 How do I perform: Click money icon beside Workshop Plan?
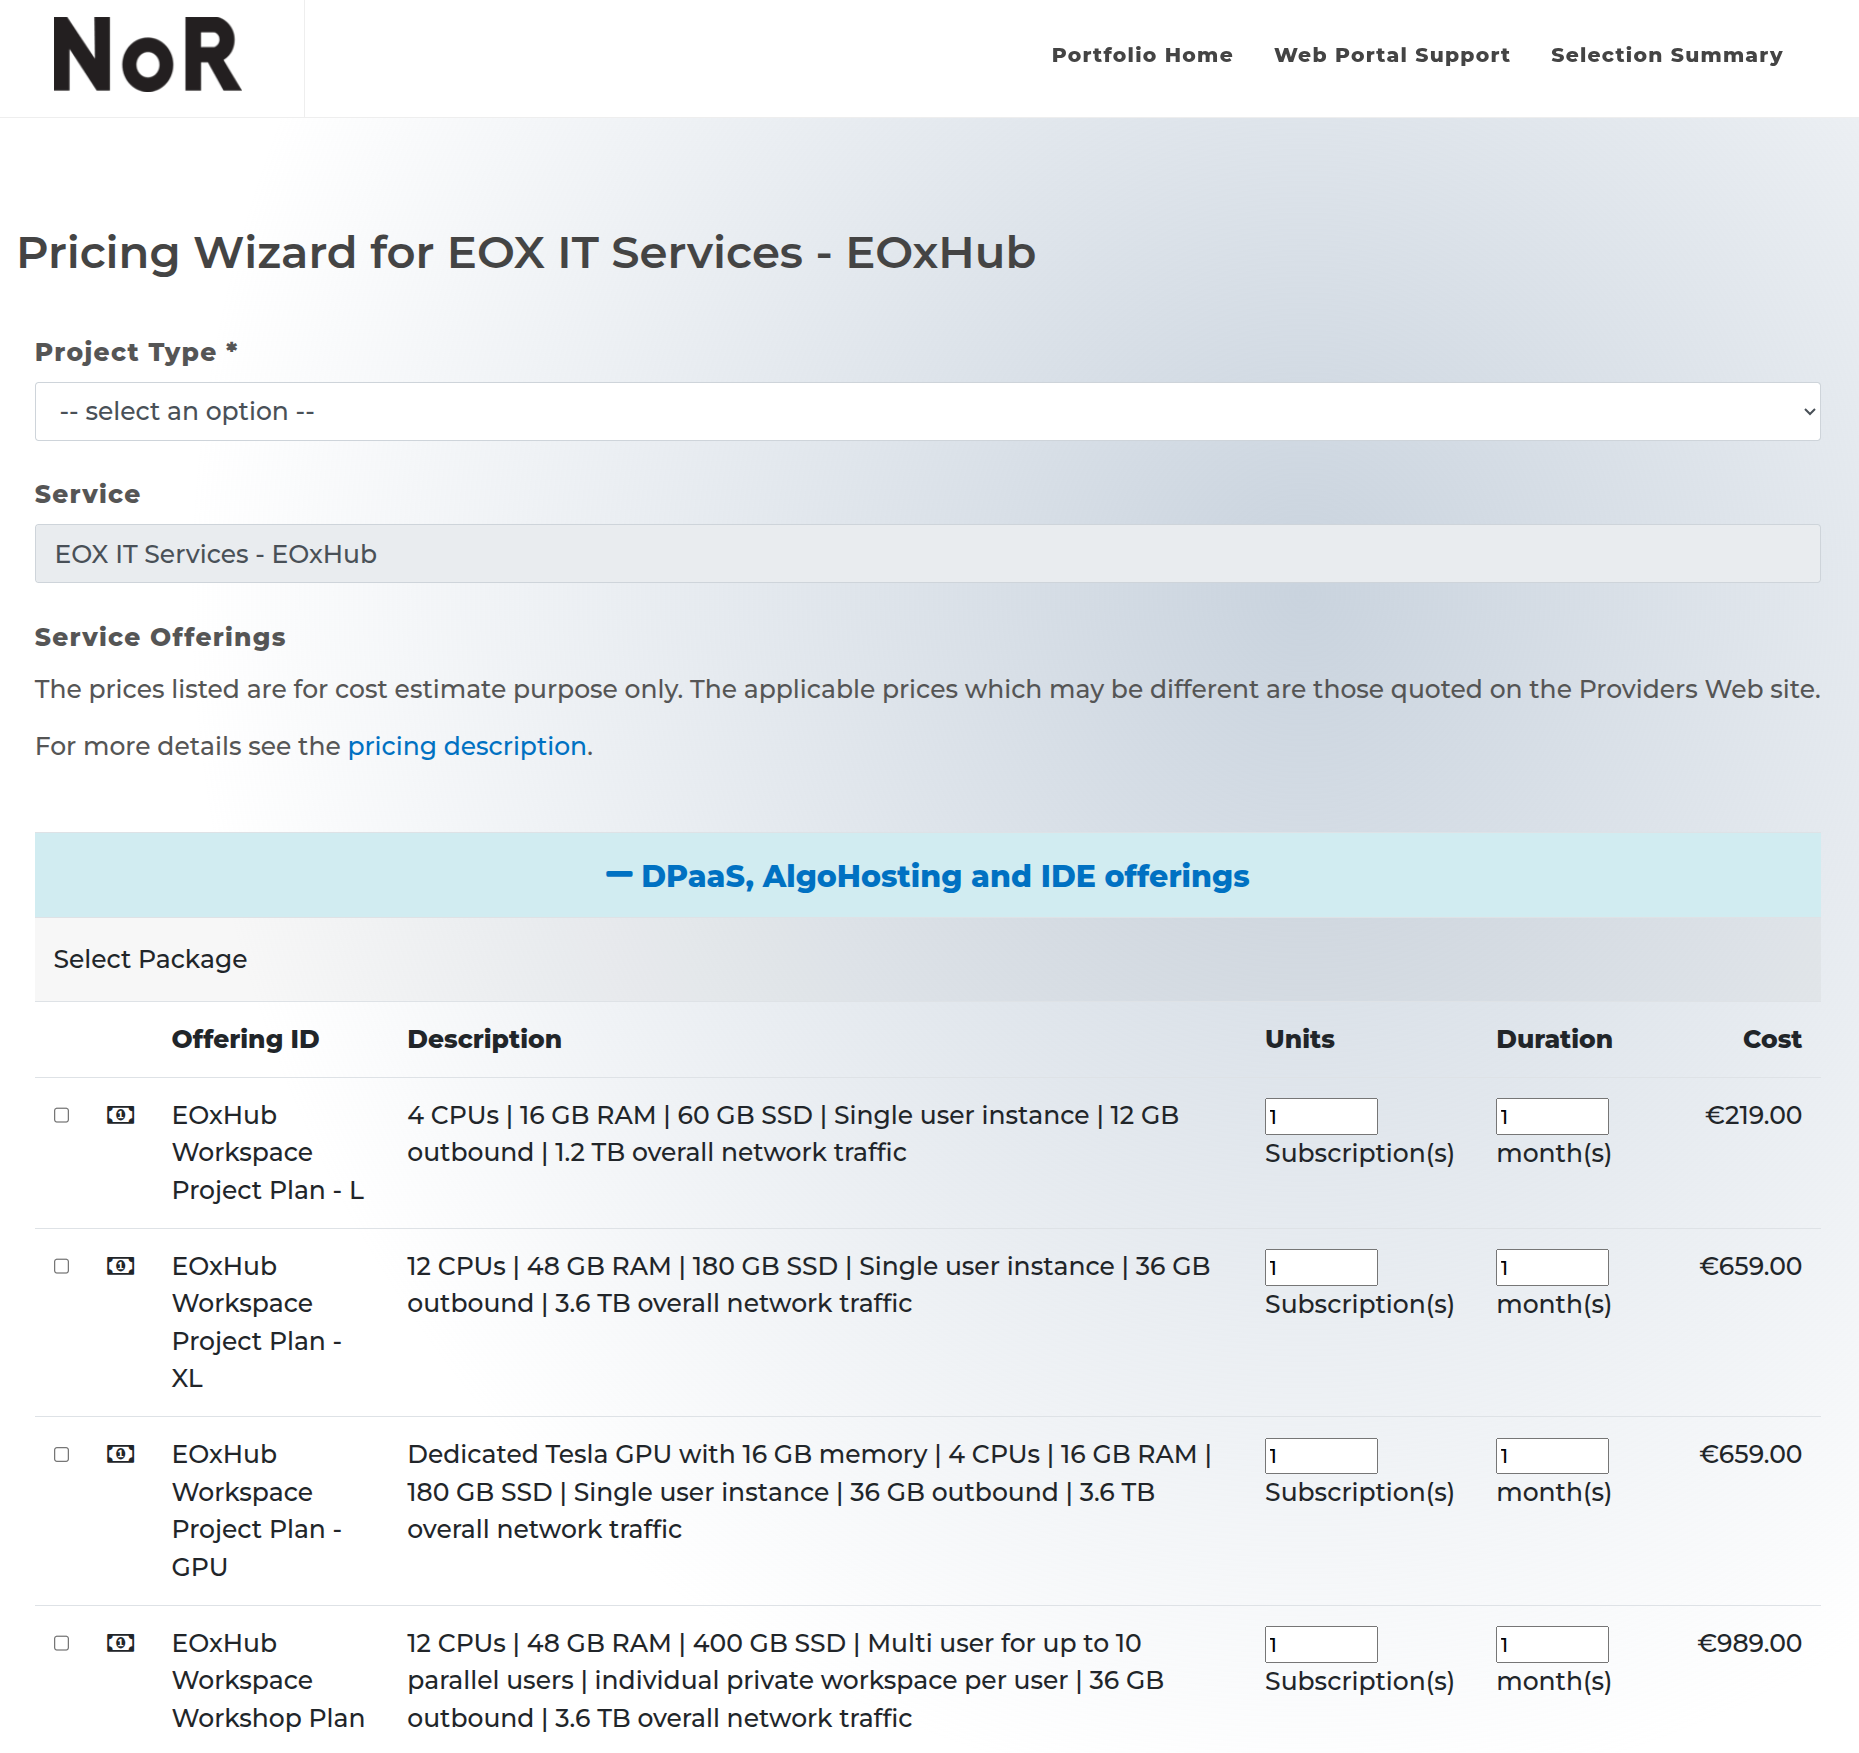click(121, 1643)
